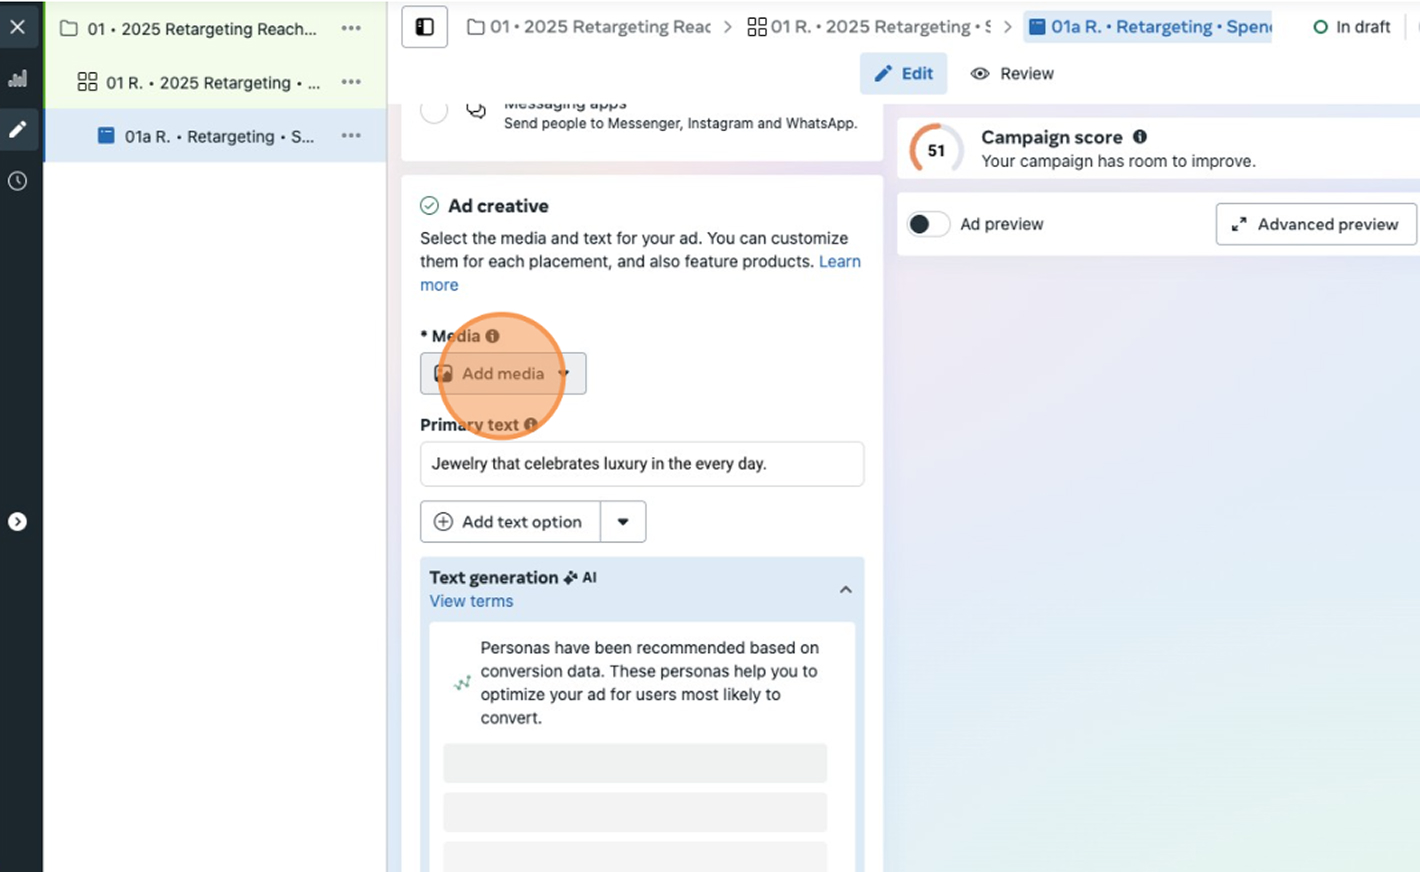
Task: Click the Campaign score info icon
Action: pyautogui.click(x=1140, y=137)
